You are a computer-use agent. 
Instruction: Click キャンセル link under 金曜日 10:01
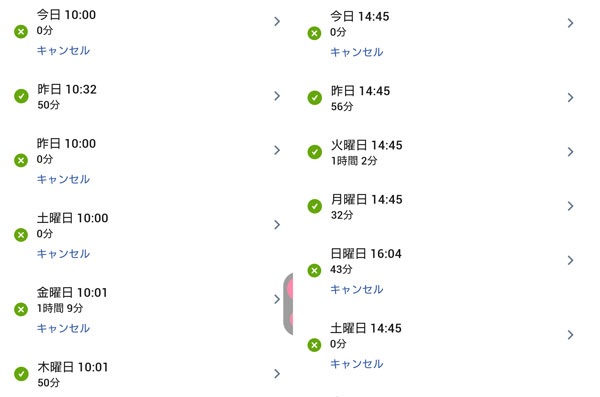(x=63, y=328)
